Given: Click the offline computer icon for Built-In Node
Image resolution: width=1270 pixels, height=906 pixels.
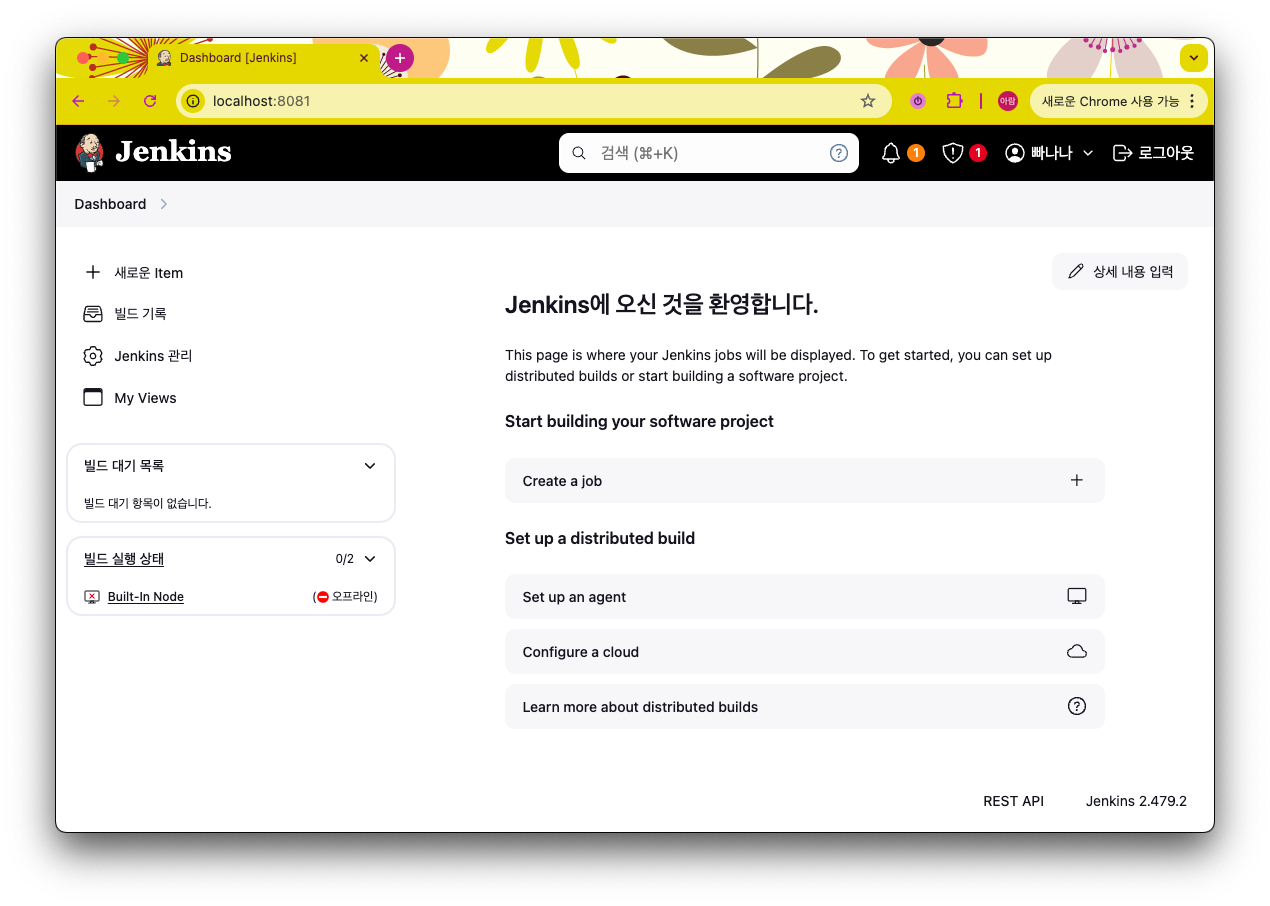Looking at the screenshot, I should coord(92,597).
